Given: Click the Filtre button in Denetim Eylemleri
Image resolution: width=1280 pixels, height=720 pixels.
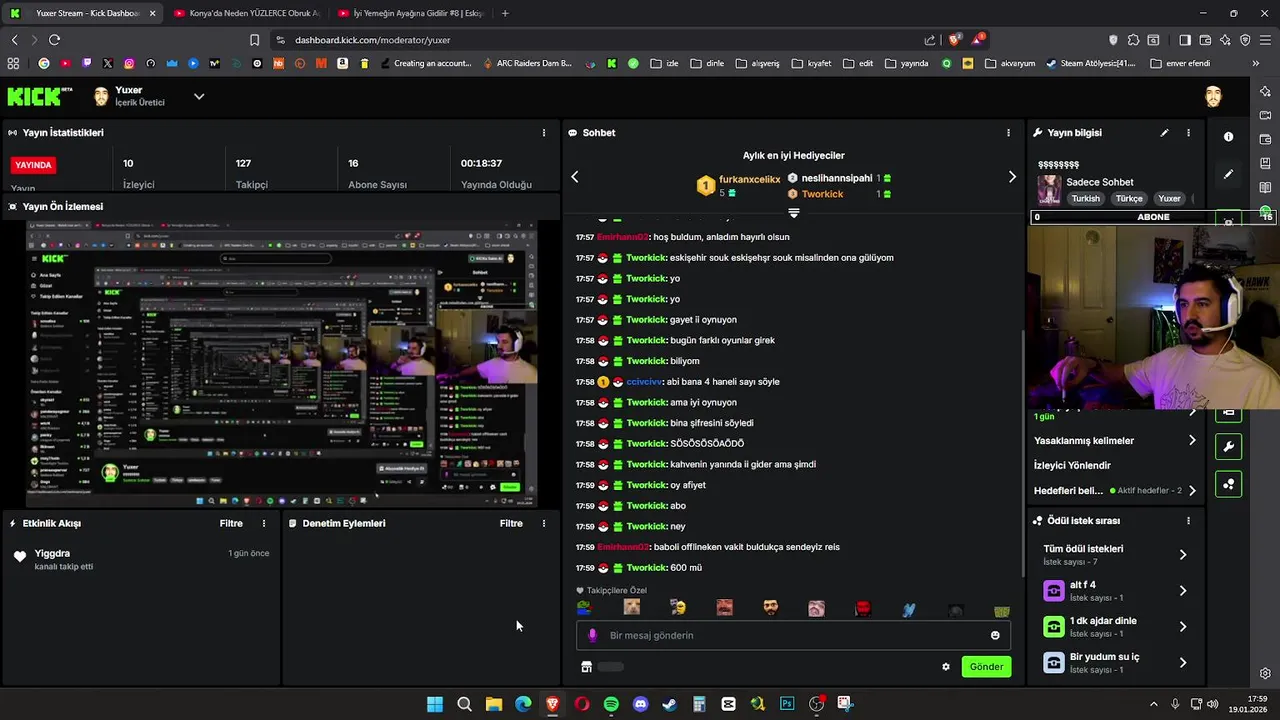Looking at the screenshot, I should coord(511,523).
